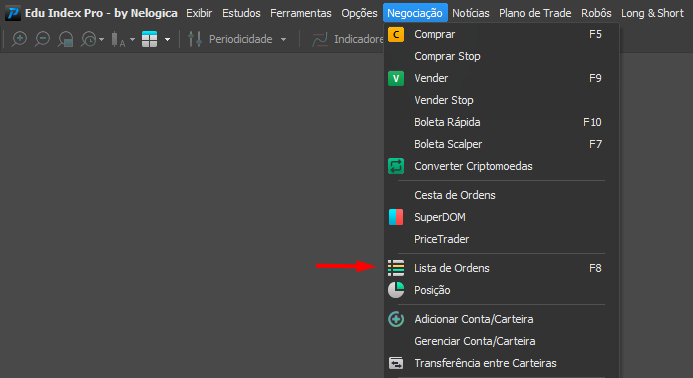Image resolution: width=693 pixels, height=378 pixels.
Task: Click the F10 shortcut label
Action: [x=592, y=122]
